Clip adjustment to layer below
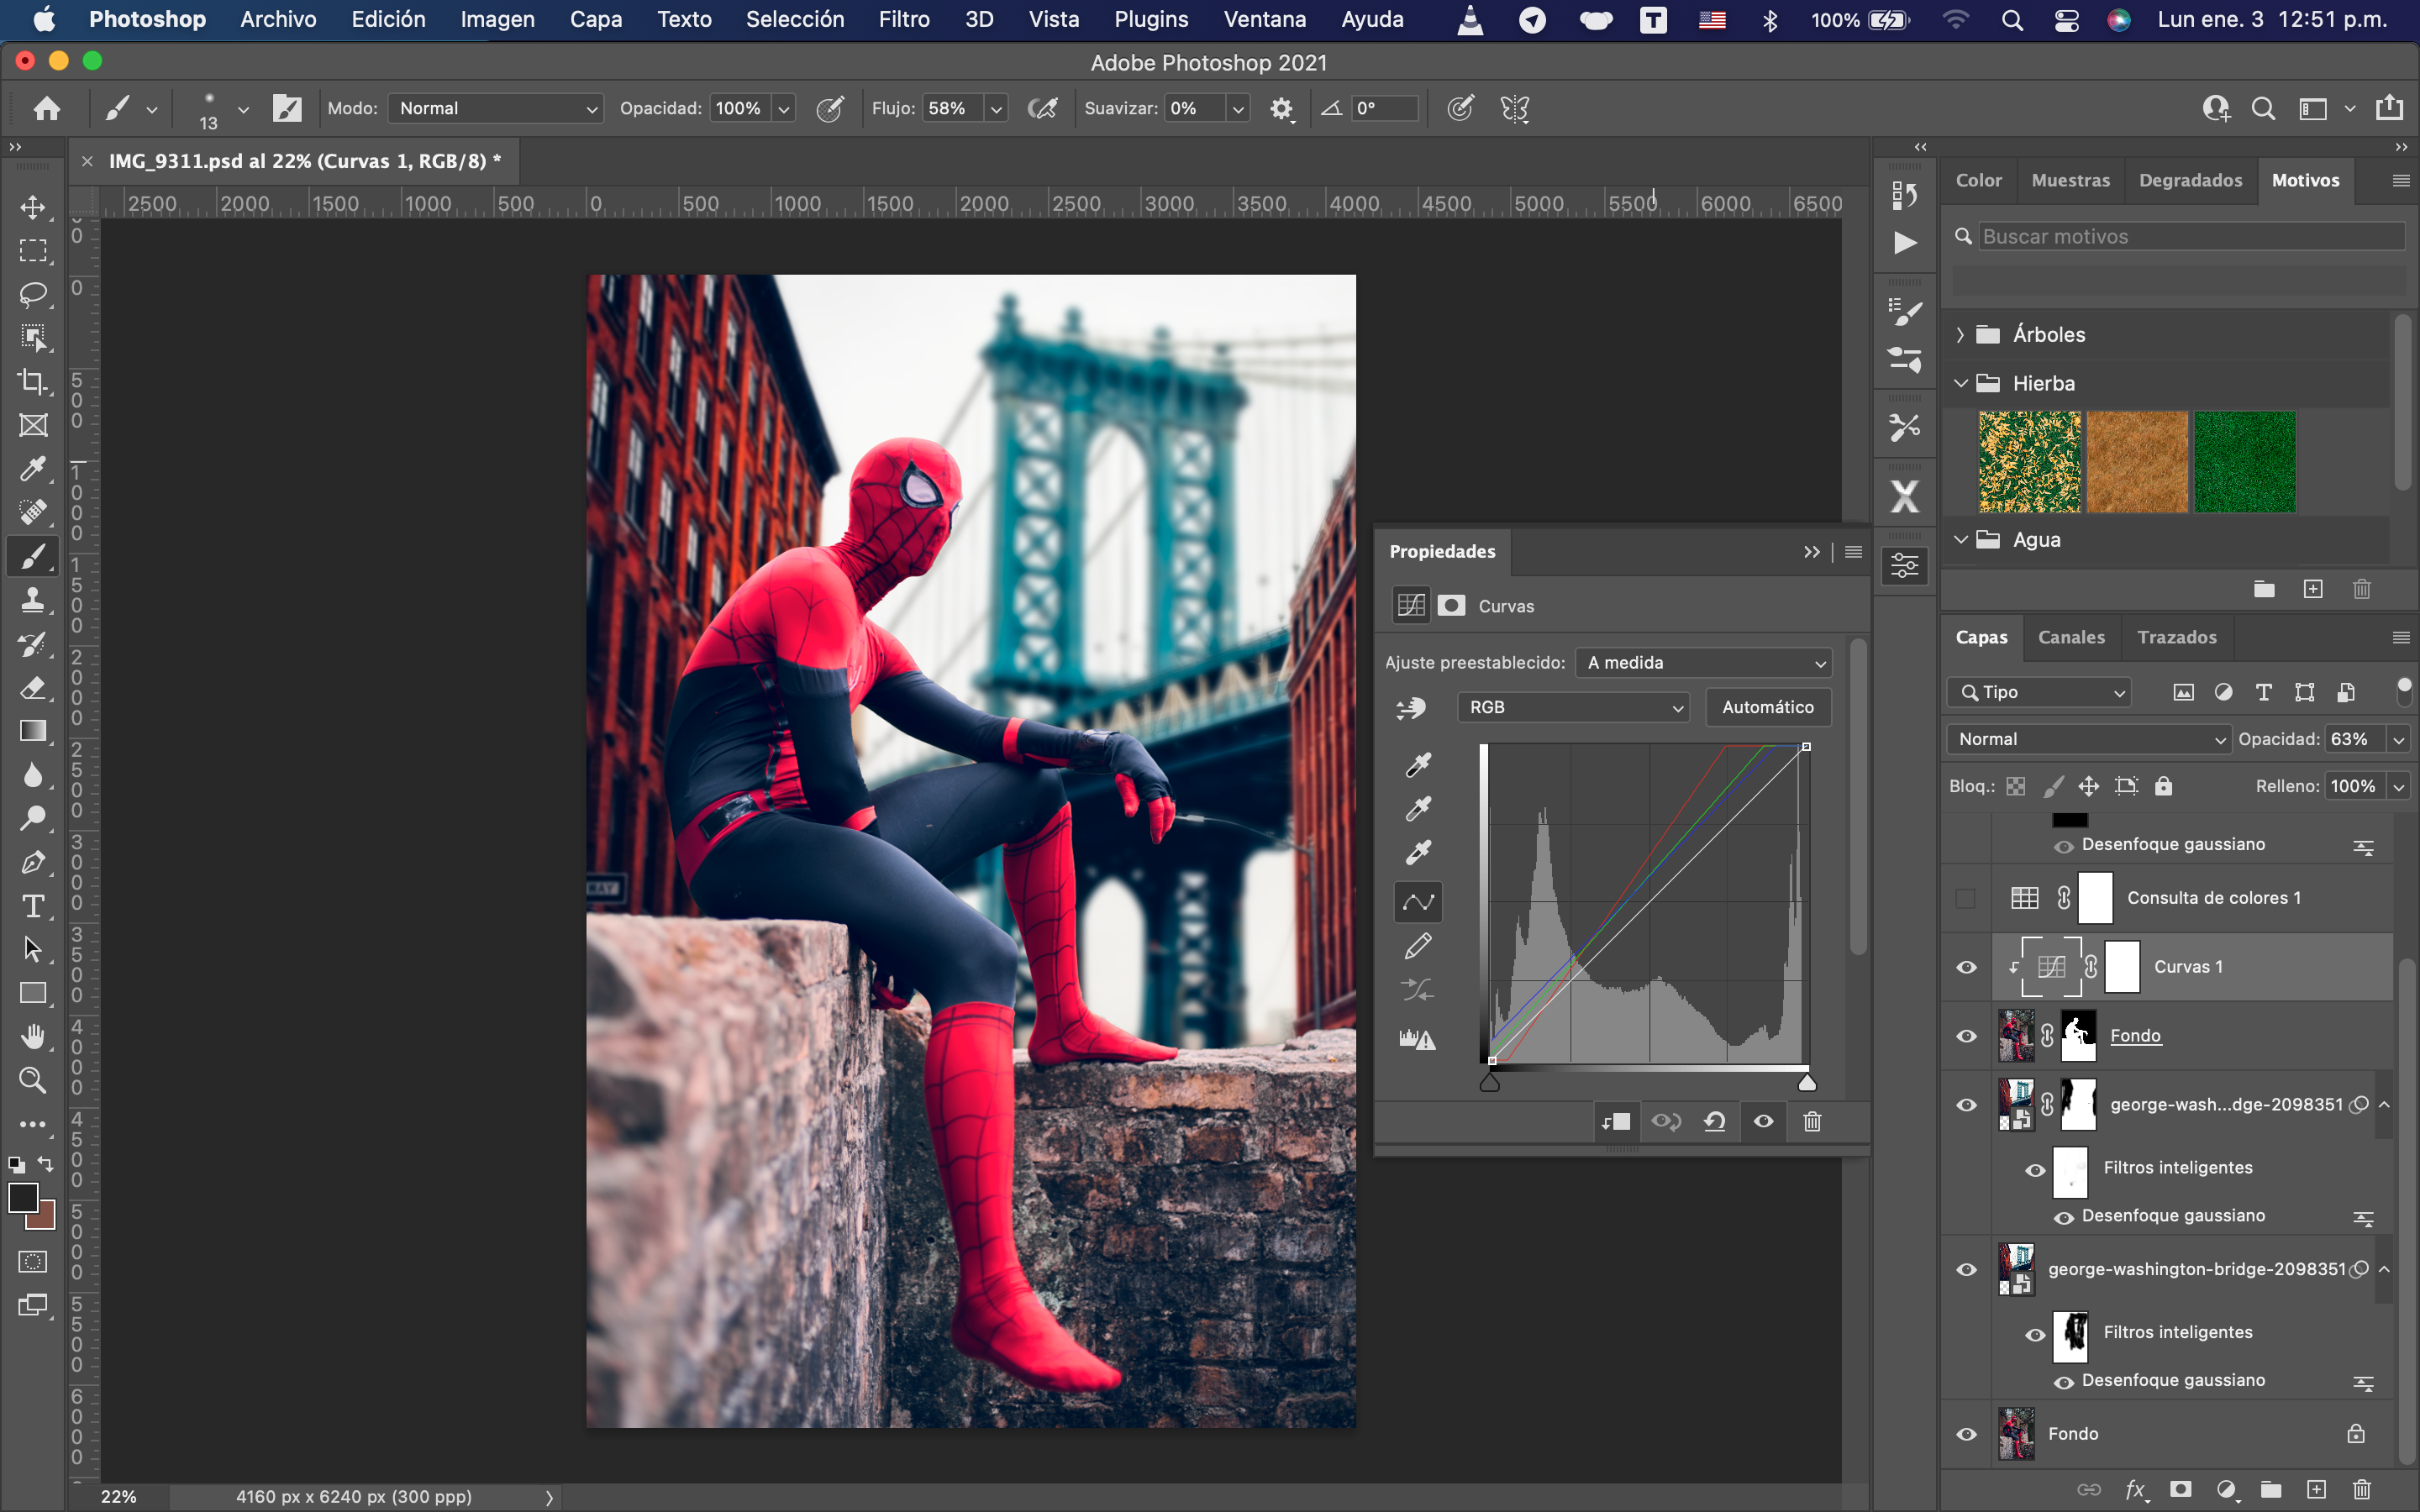Viewport: 2420px width, 1512px height. (1616, 1121)
